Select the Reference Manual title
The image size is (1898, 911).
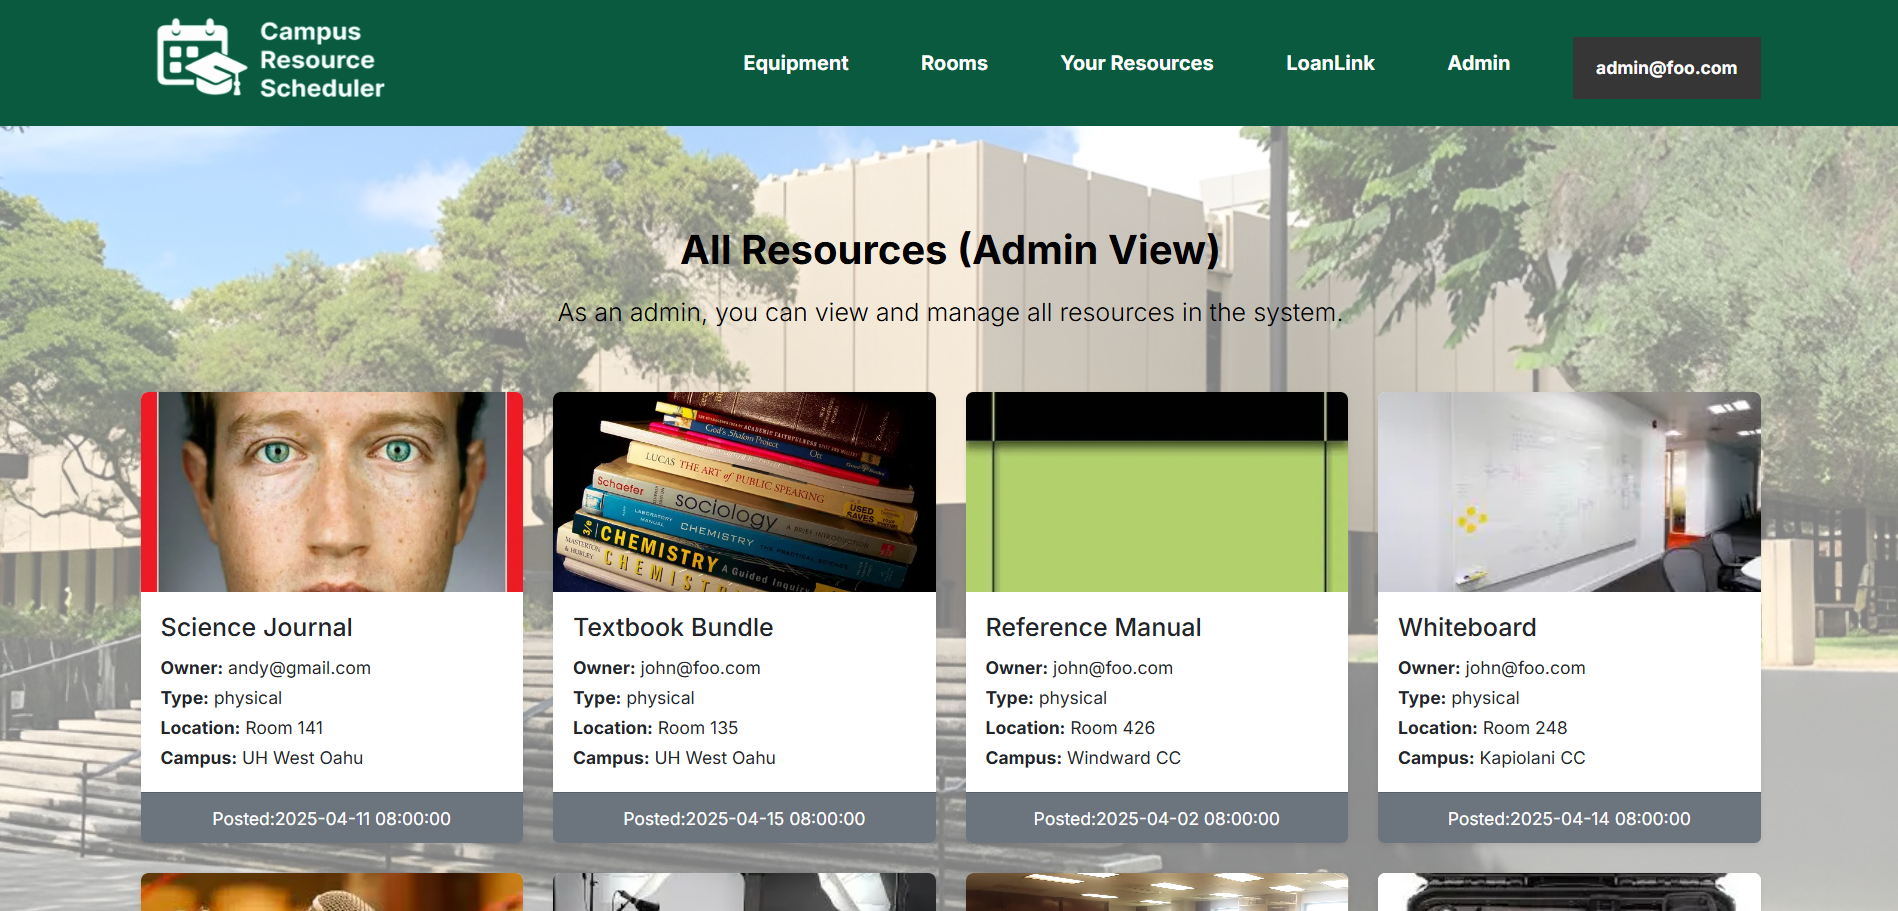1093,627
